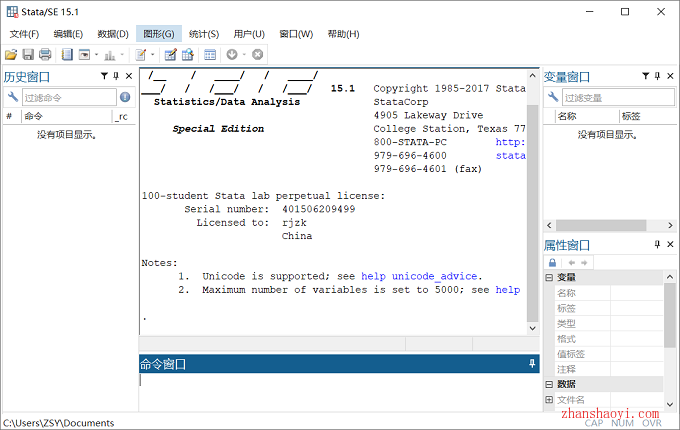The image size is (680, 430).
Task: Expand the 文件名 row in 属性窗口
Action: 549,400
